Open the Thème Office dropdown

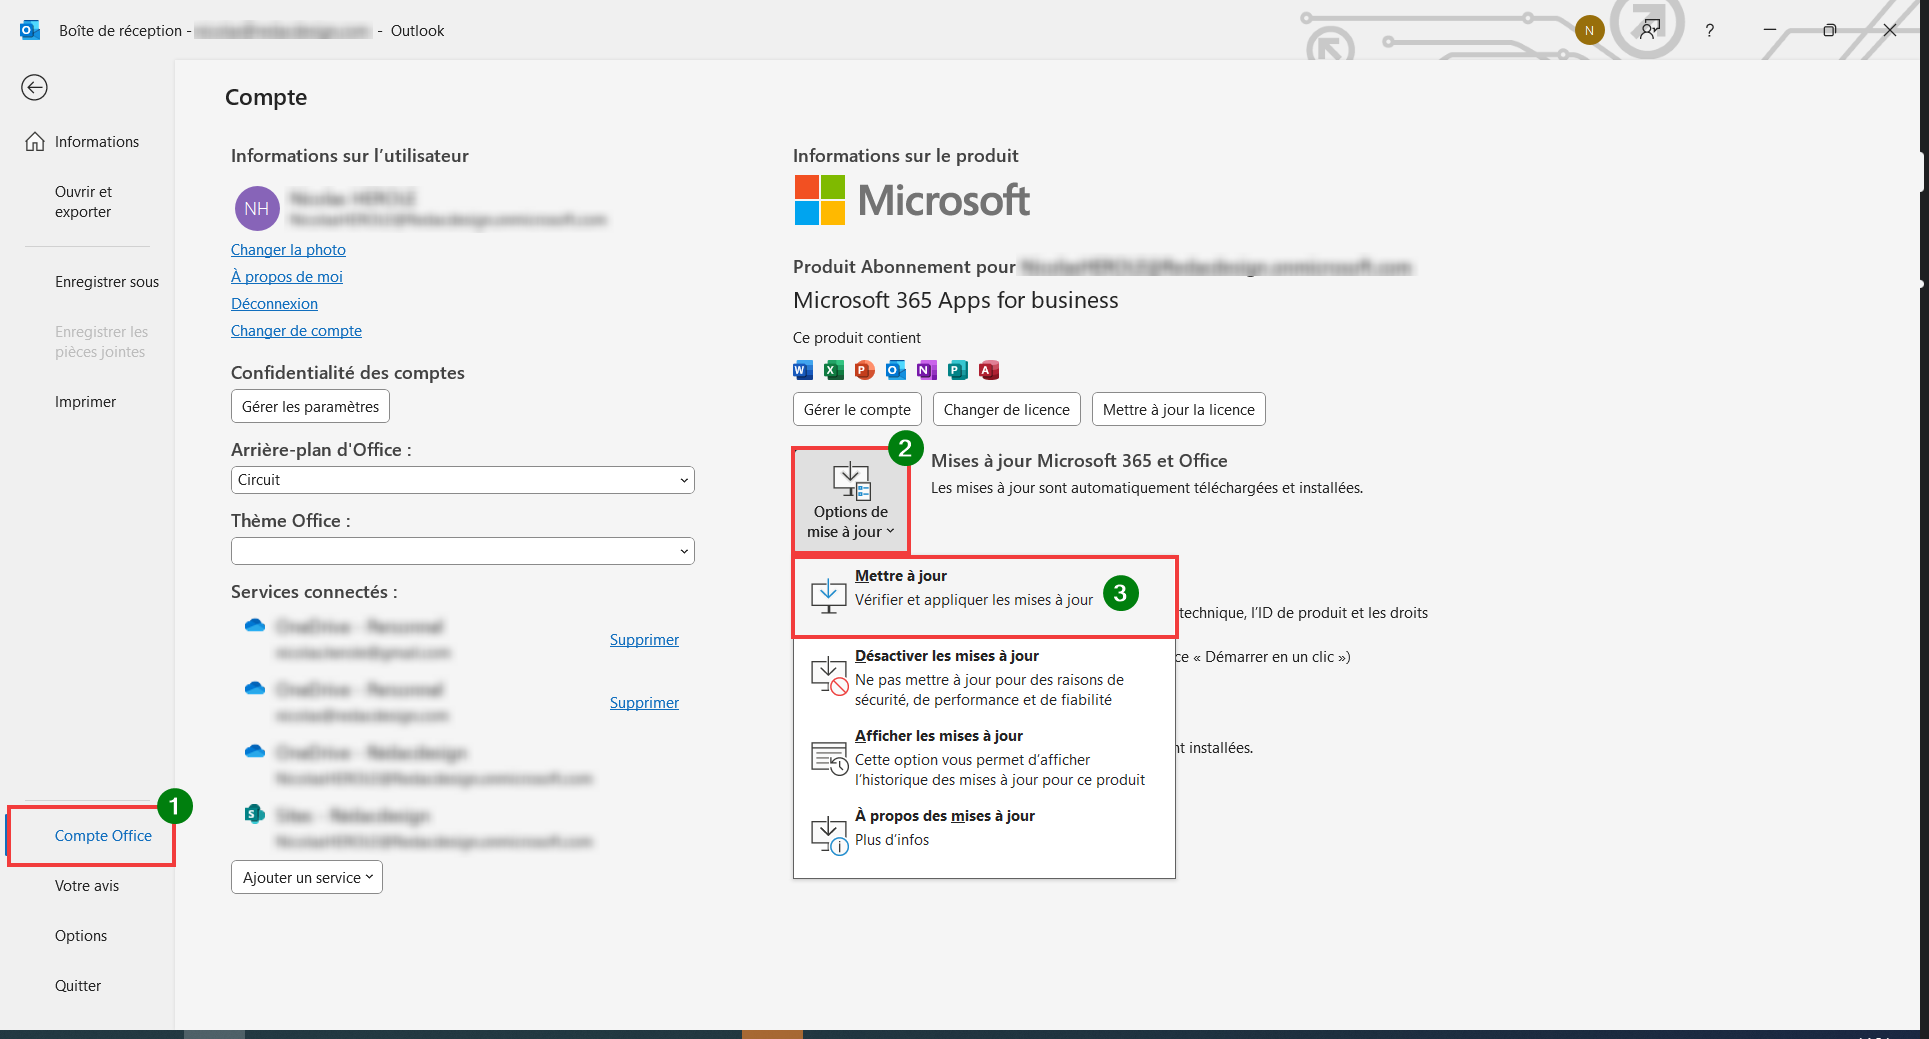[463, 551]
